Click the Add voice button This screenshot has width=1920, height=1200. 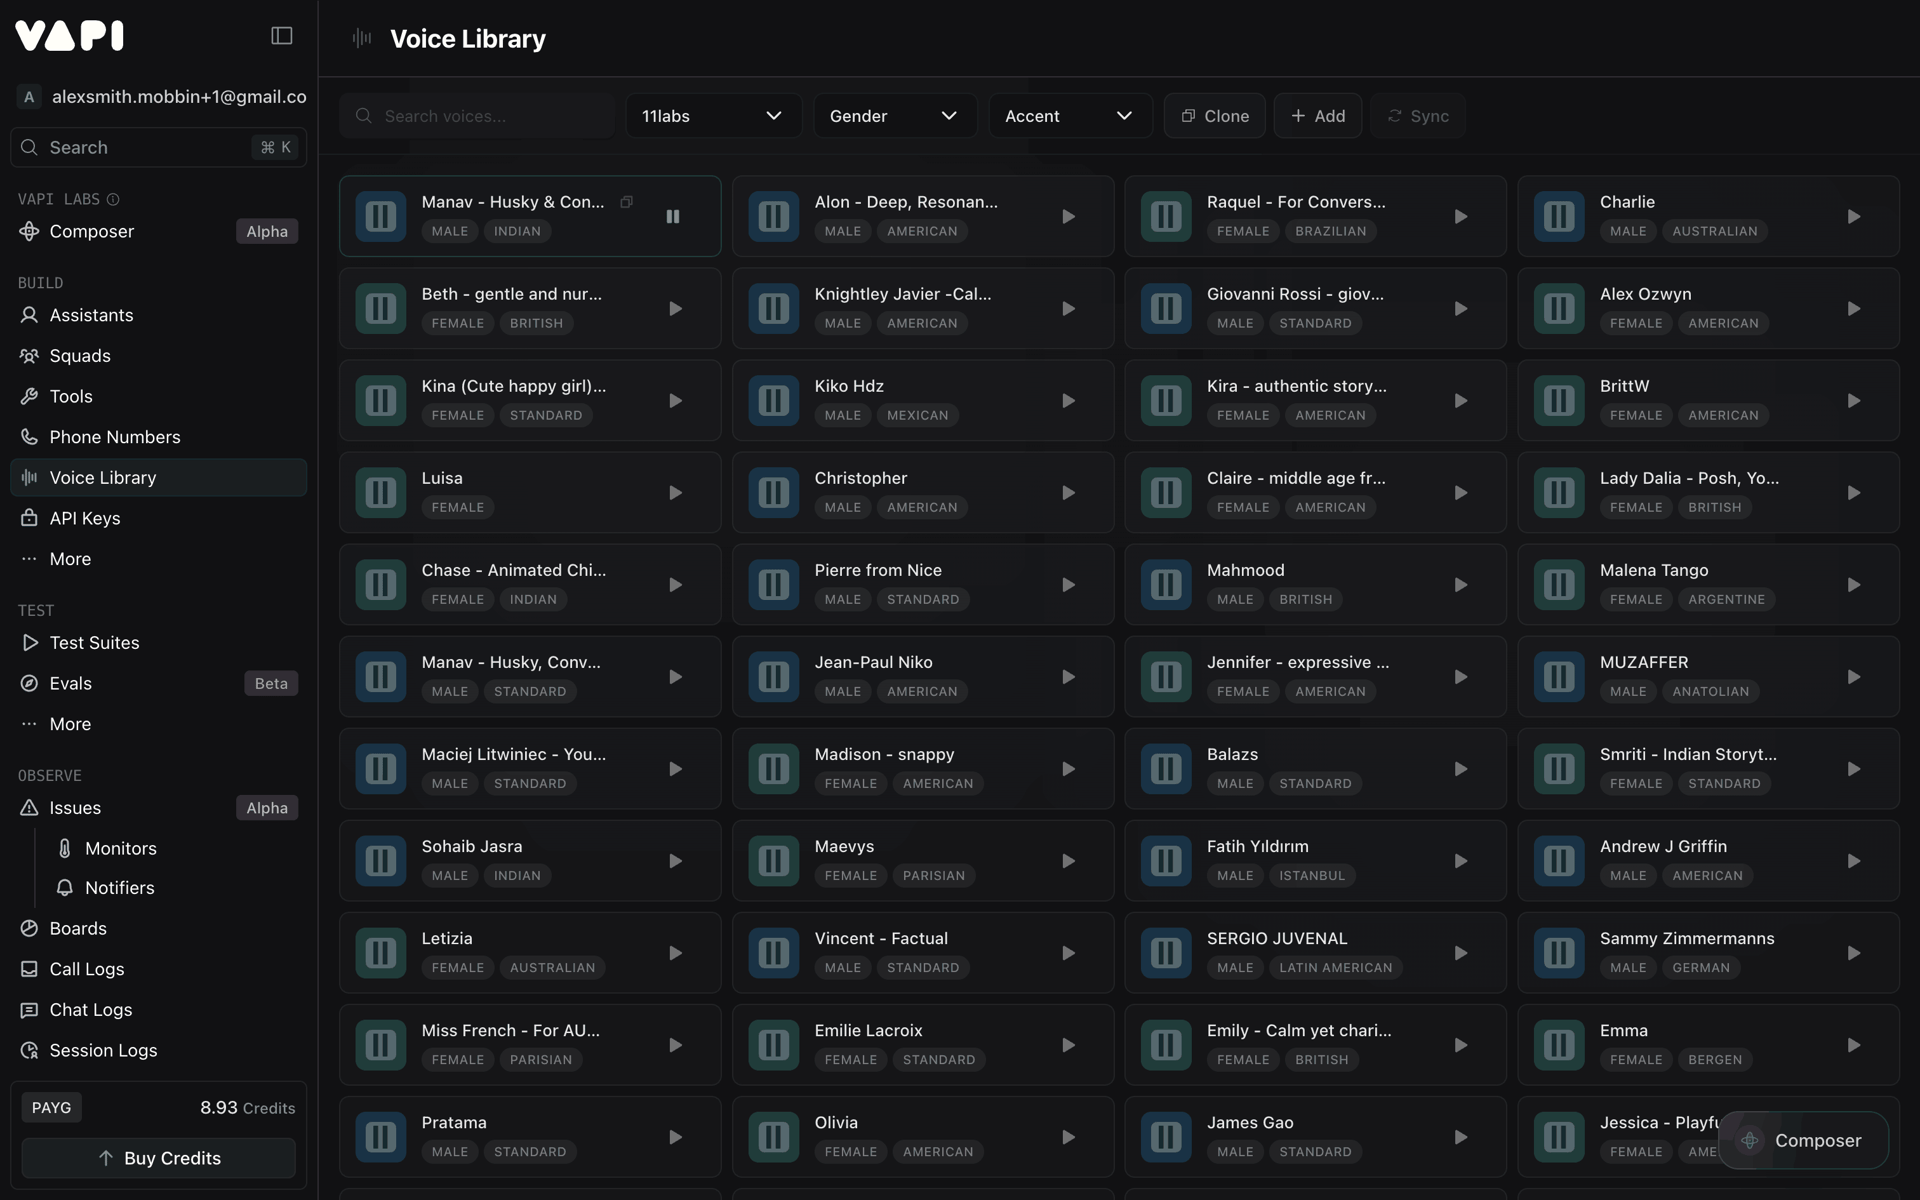click(1317, 116)
